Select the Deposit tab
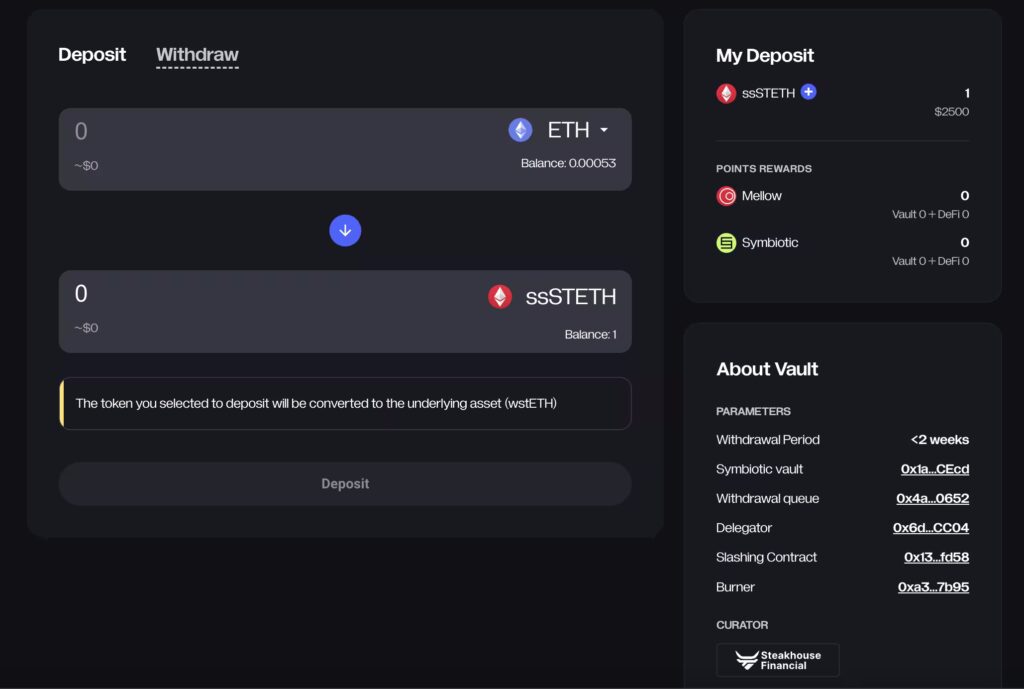The width and height of the screenshot is (1024, 689). 92,55
